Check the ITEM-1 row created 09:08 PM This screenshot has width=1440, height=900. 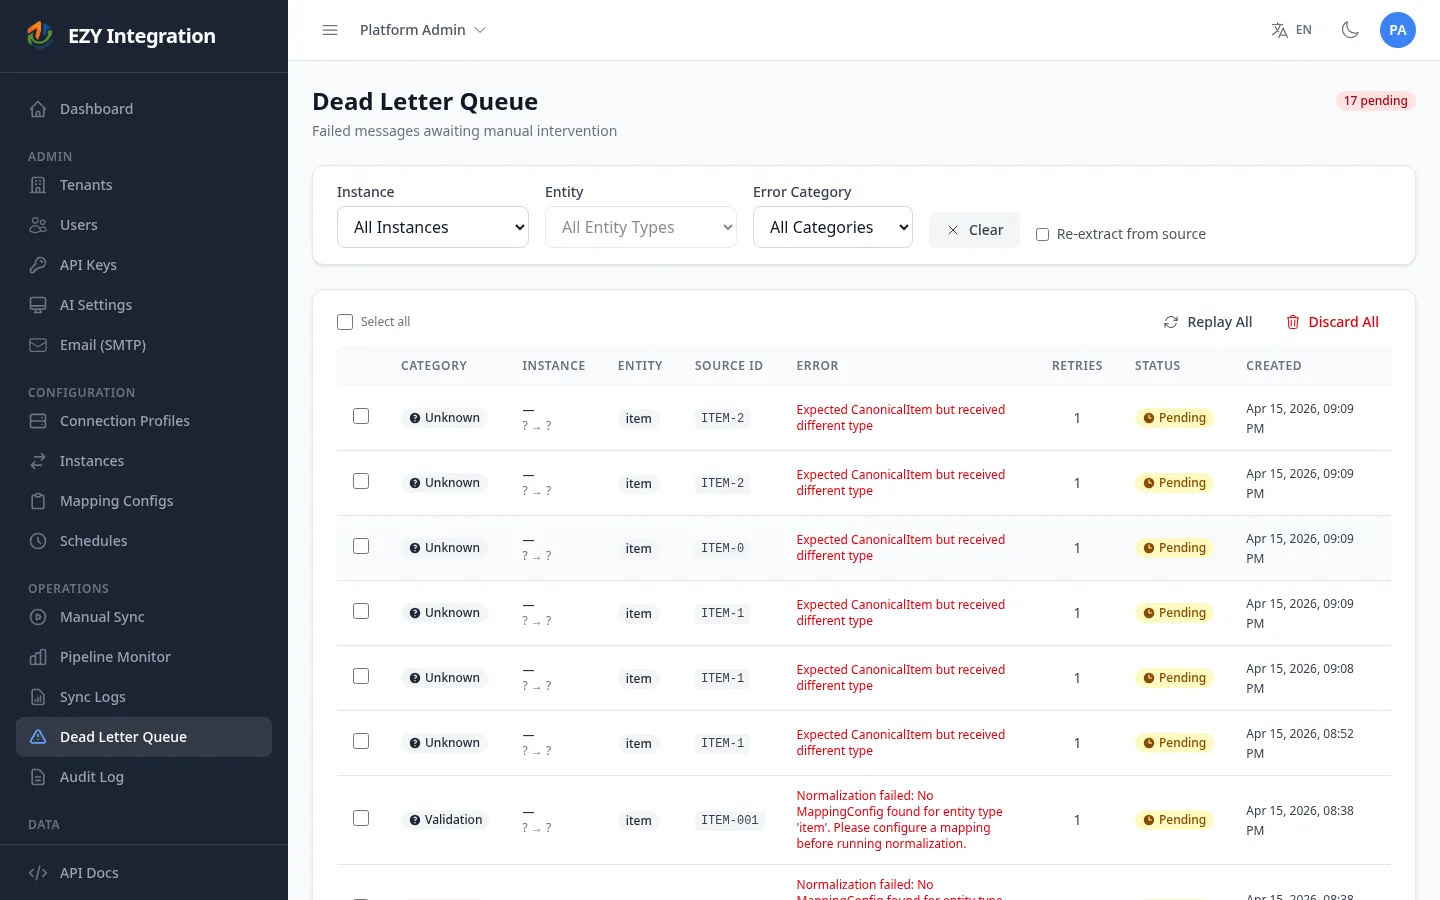tap(361, 676)
